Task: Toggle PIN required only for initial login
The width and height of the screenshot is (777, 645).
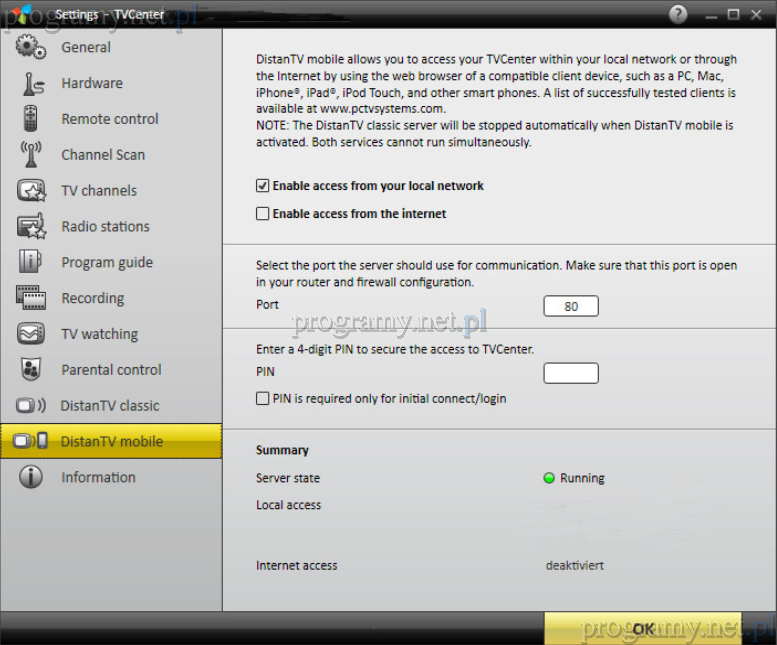Action: tap(263, 398)
